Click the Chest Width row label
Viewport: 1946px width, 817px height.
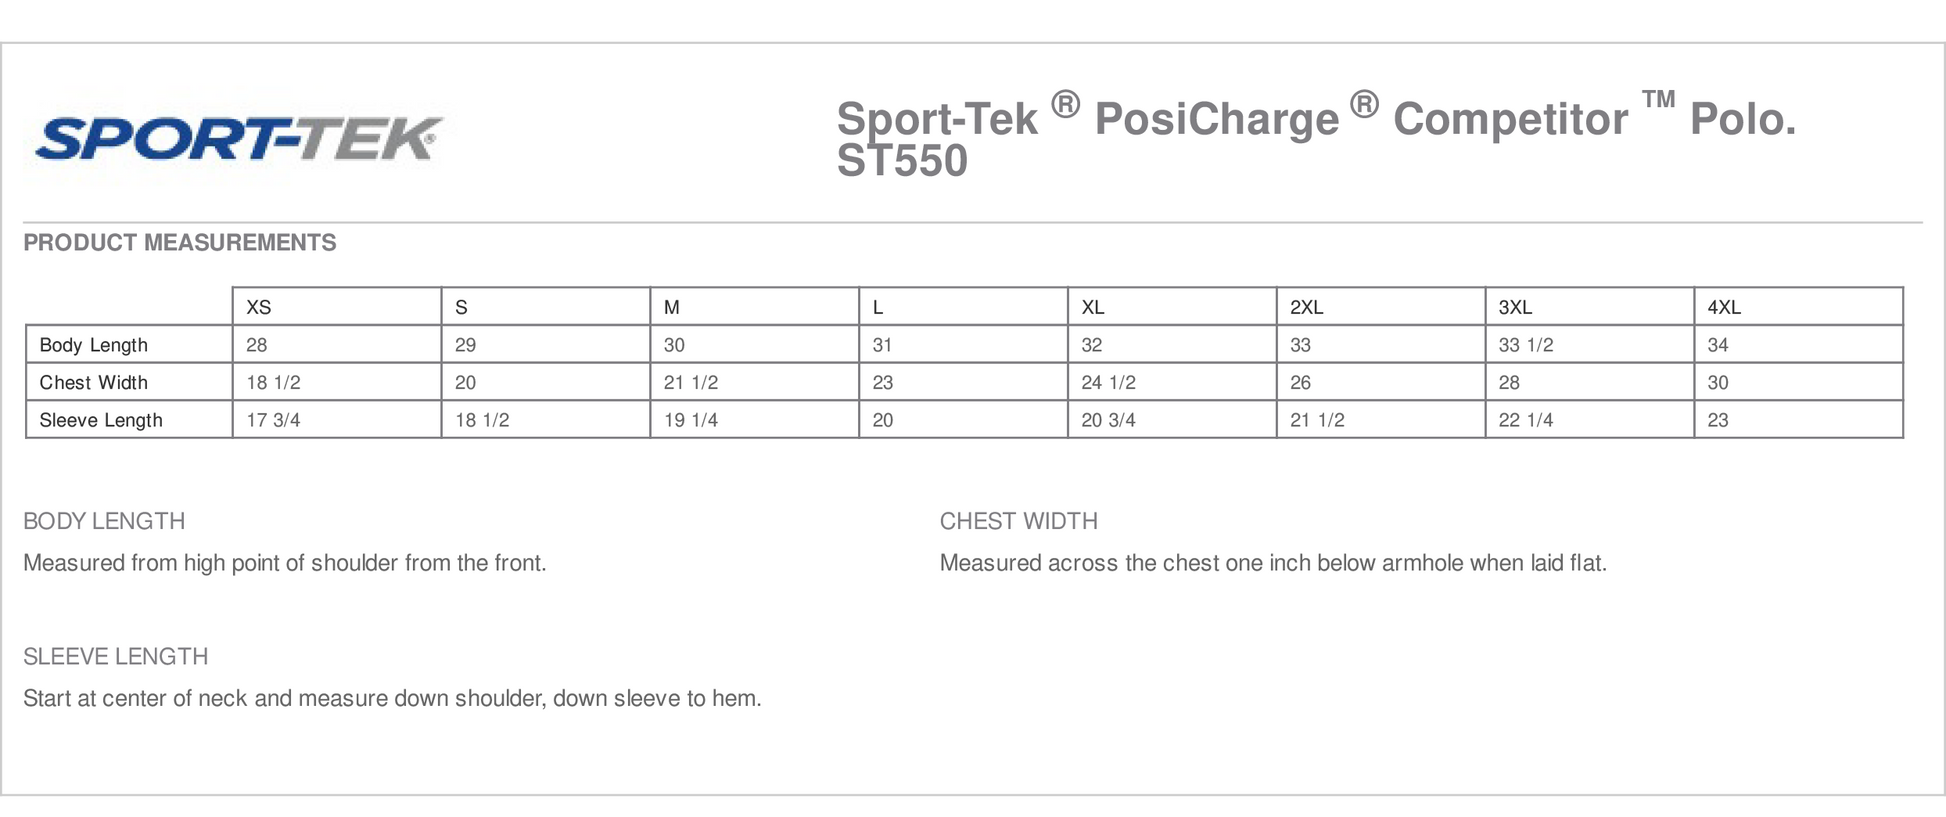click(94, 383)
